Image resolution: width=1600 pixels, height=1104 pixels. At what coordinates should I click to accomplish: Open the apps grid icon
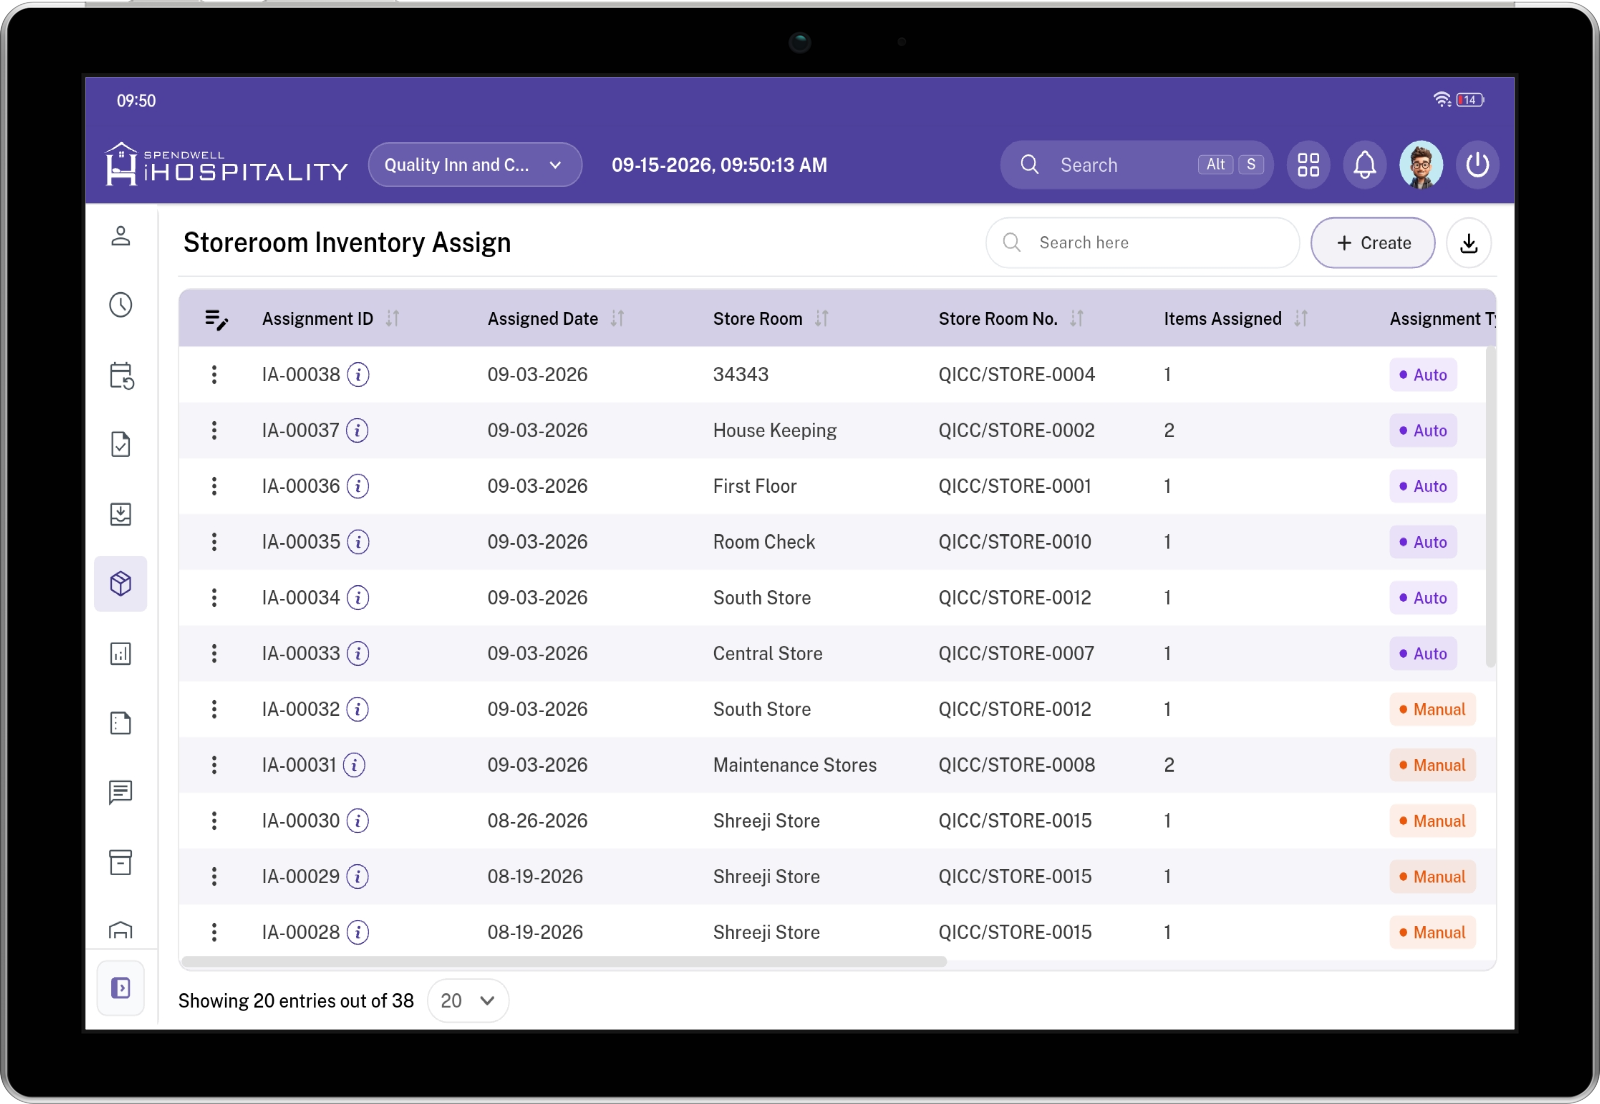coord(1308,165)
